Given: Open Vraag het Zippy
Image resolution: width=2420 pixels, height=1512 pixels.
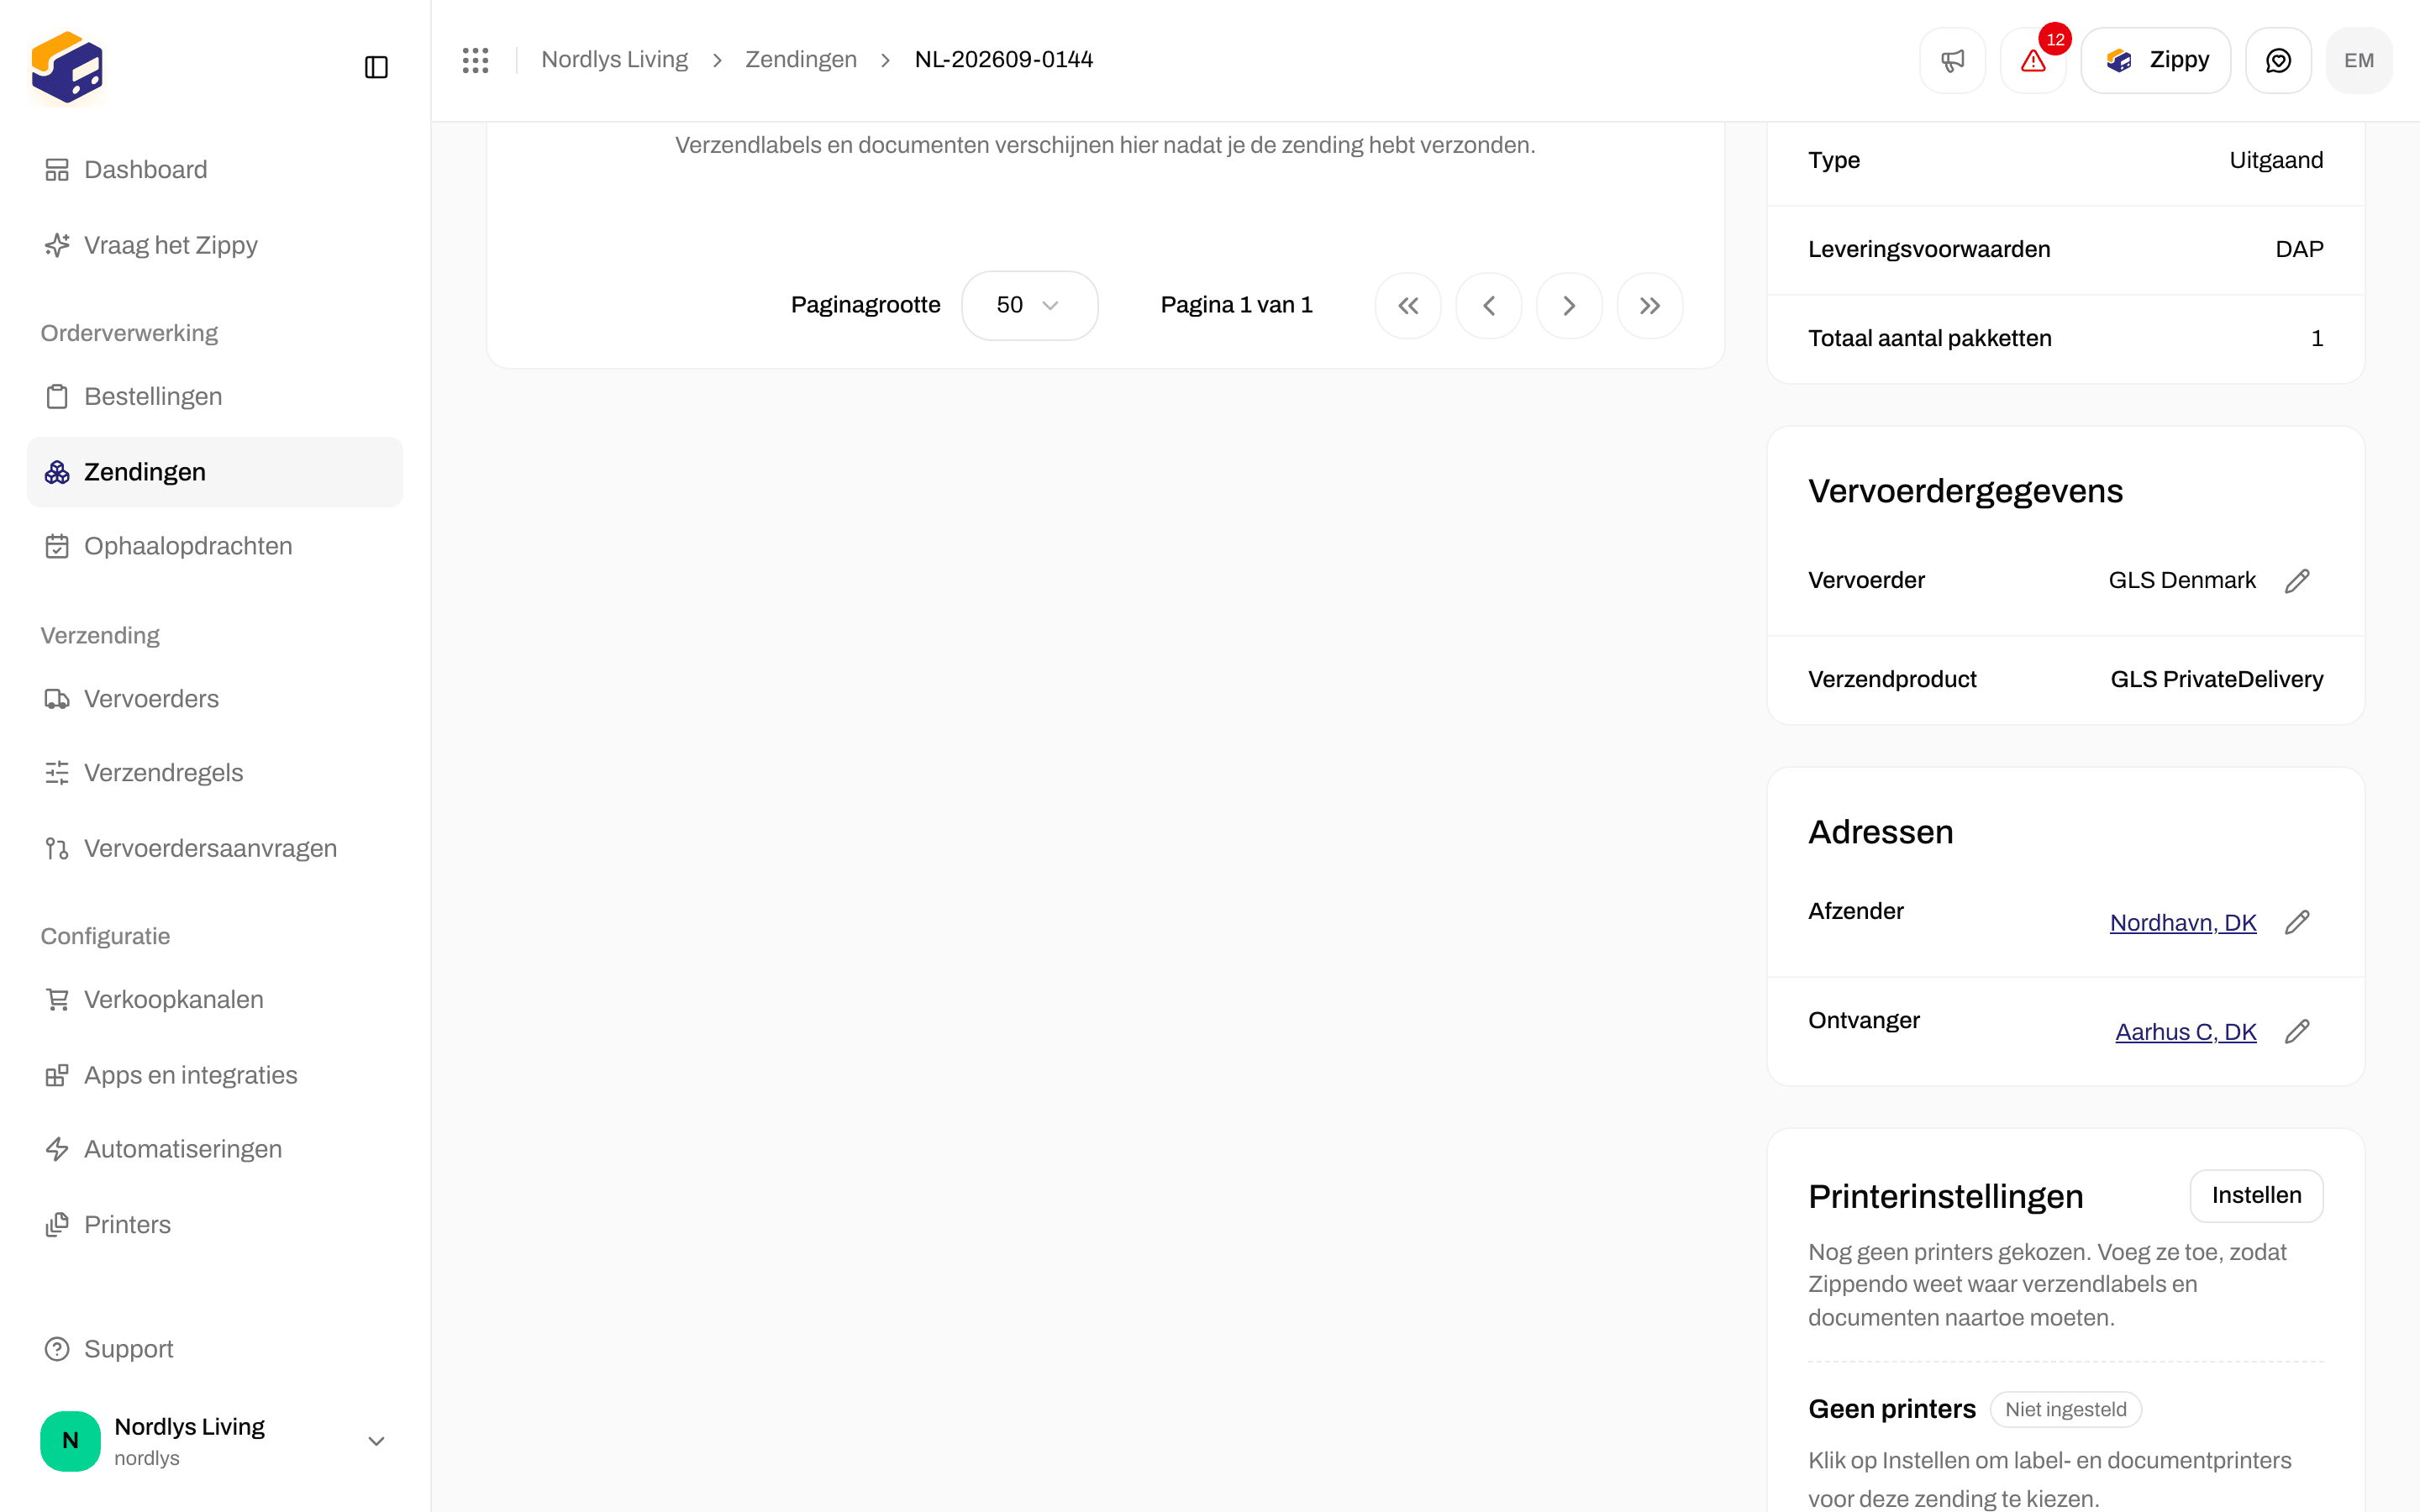Looking at the screenshot, I should 215,245.
